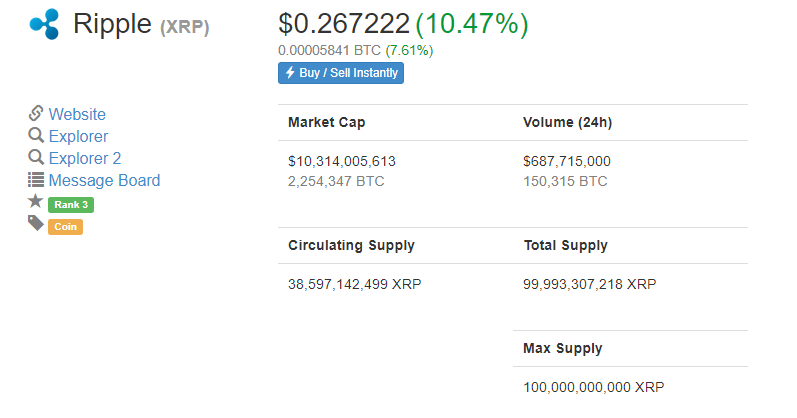Click the star icon beside Rank 3
The image size is (797, 418).
click(36, 201)
